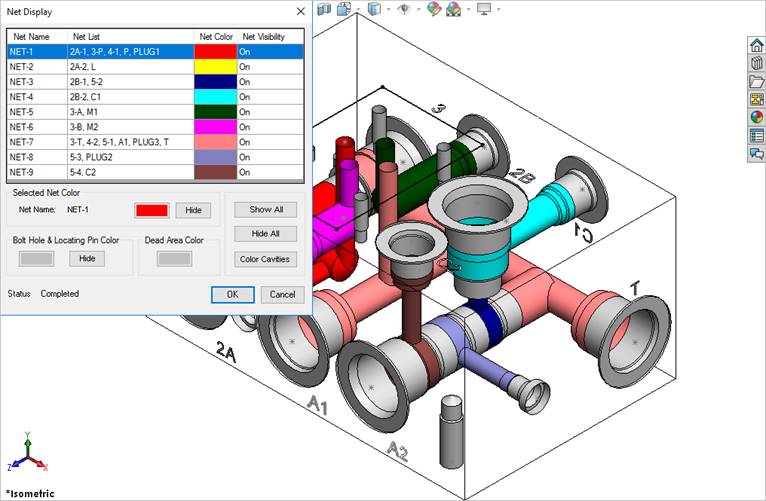The image size is (766, 501).
Task: Click the Edit Appearance color ball icon
Action: 433,9
